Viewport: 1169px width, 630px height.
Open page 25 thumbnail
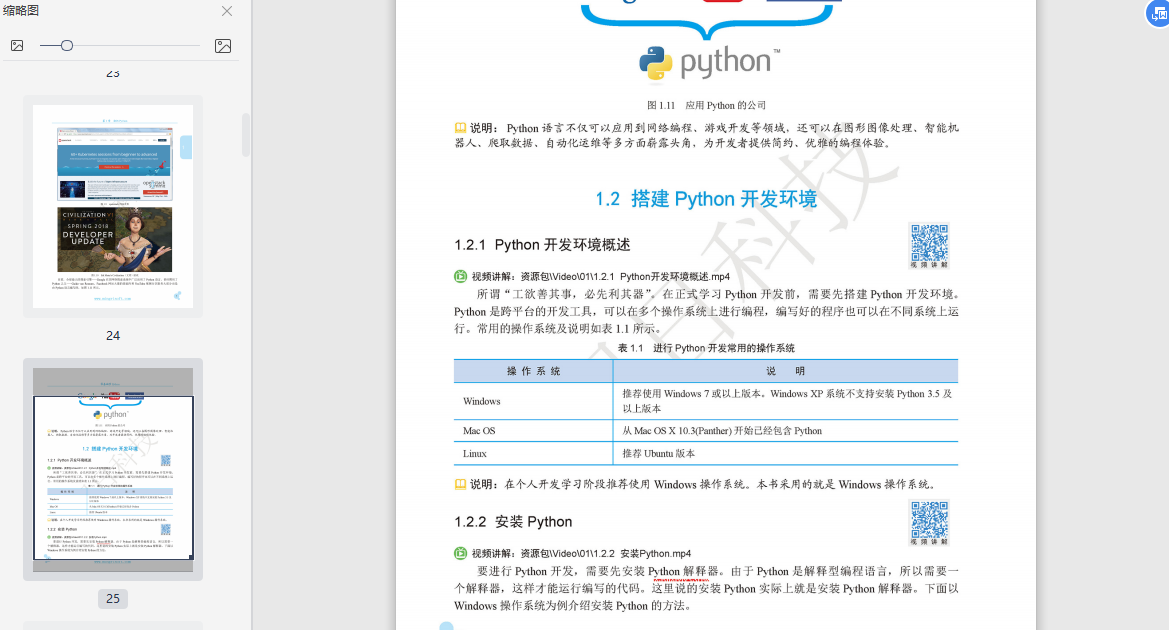pyautogui.click(x=113, y=469)
